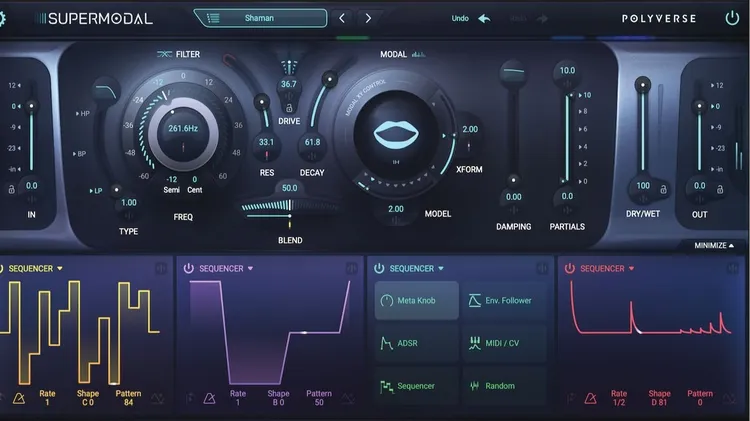This screenshot has width=750, height=421.
Task: Click metronome sync icon in purple sequencer
Action: pos(210,398)
